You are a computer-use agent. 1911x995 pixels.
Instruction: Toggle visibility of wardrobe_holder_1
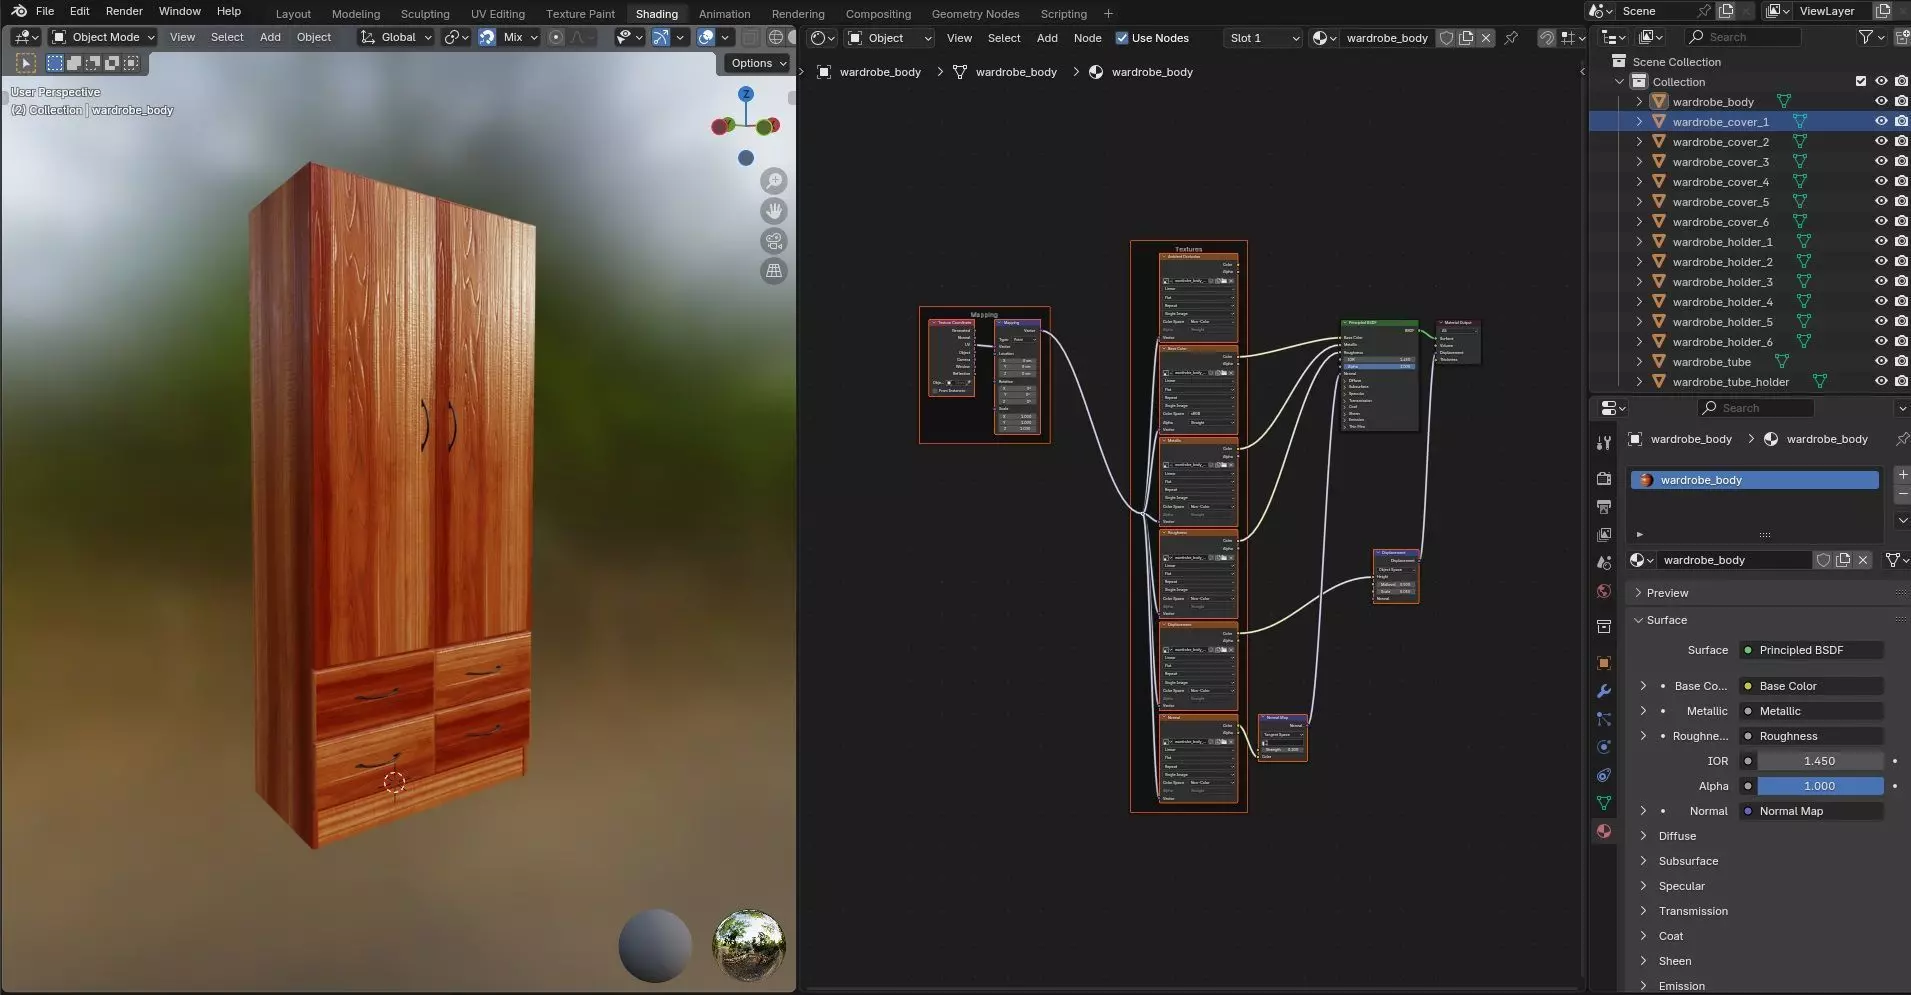pyautogui.click(x=1881, y=241)
